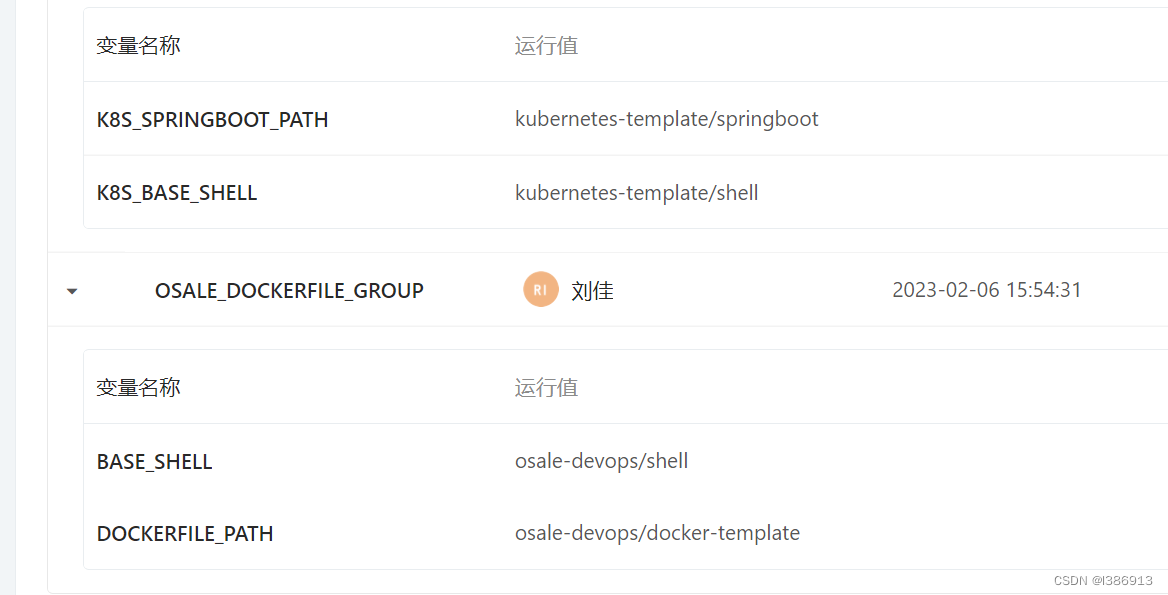Click the username 刘佳

[593, 290]
